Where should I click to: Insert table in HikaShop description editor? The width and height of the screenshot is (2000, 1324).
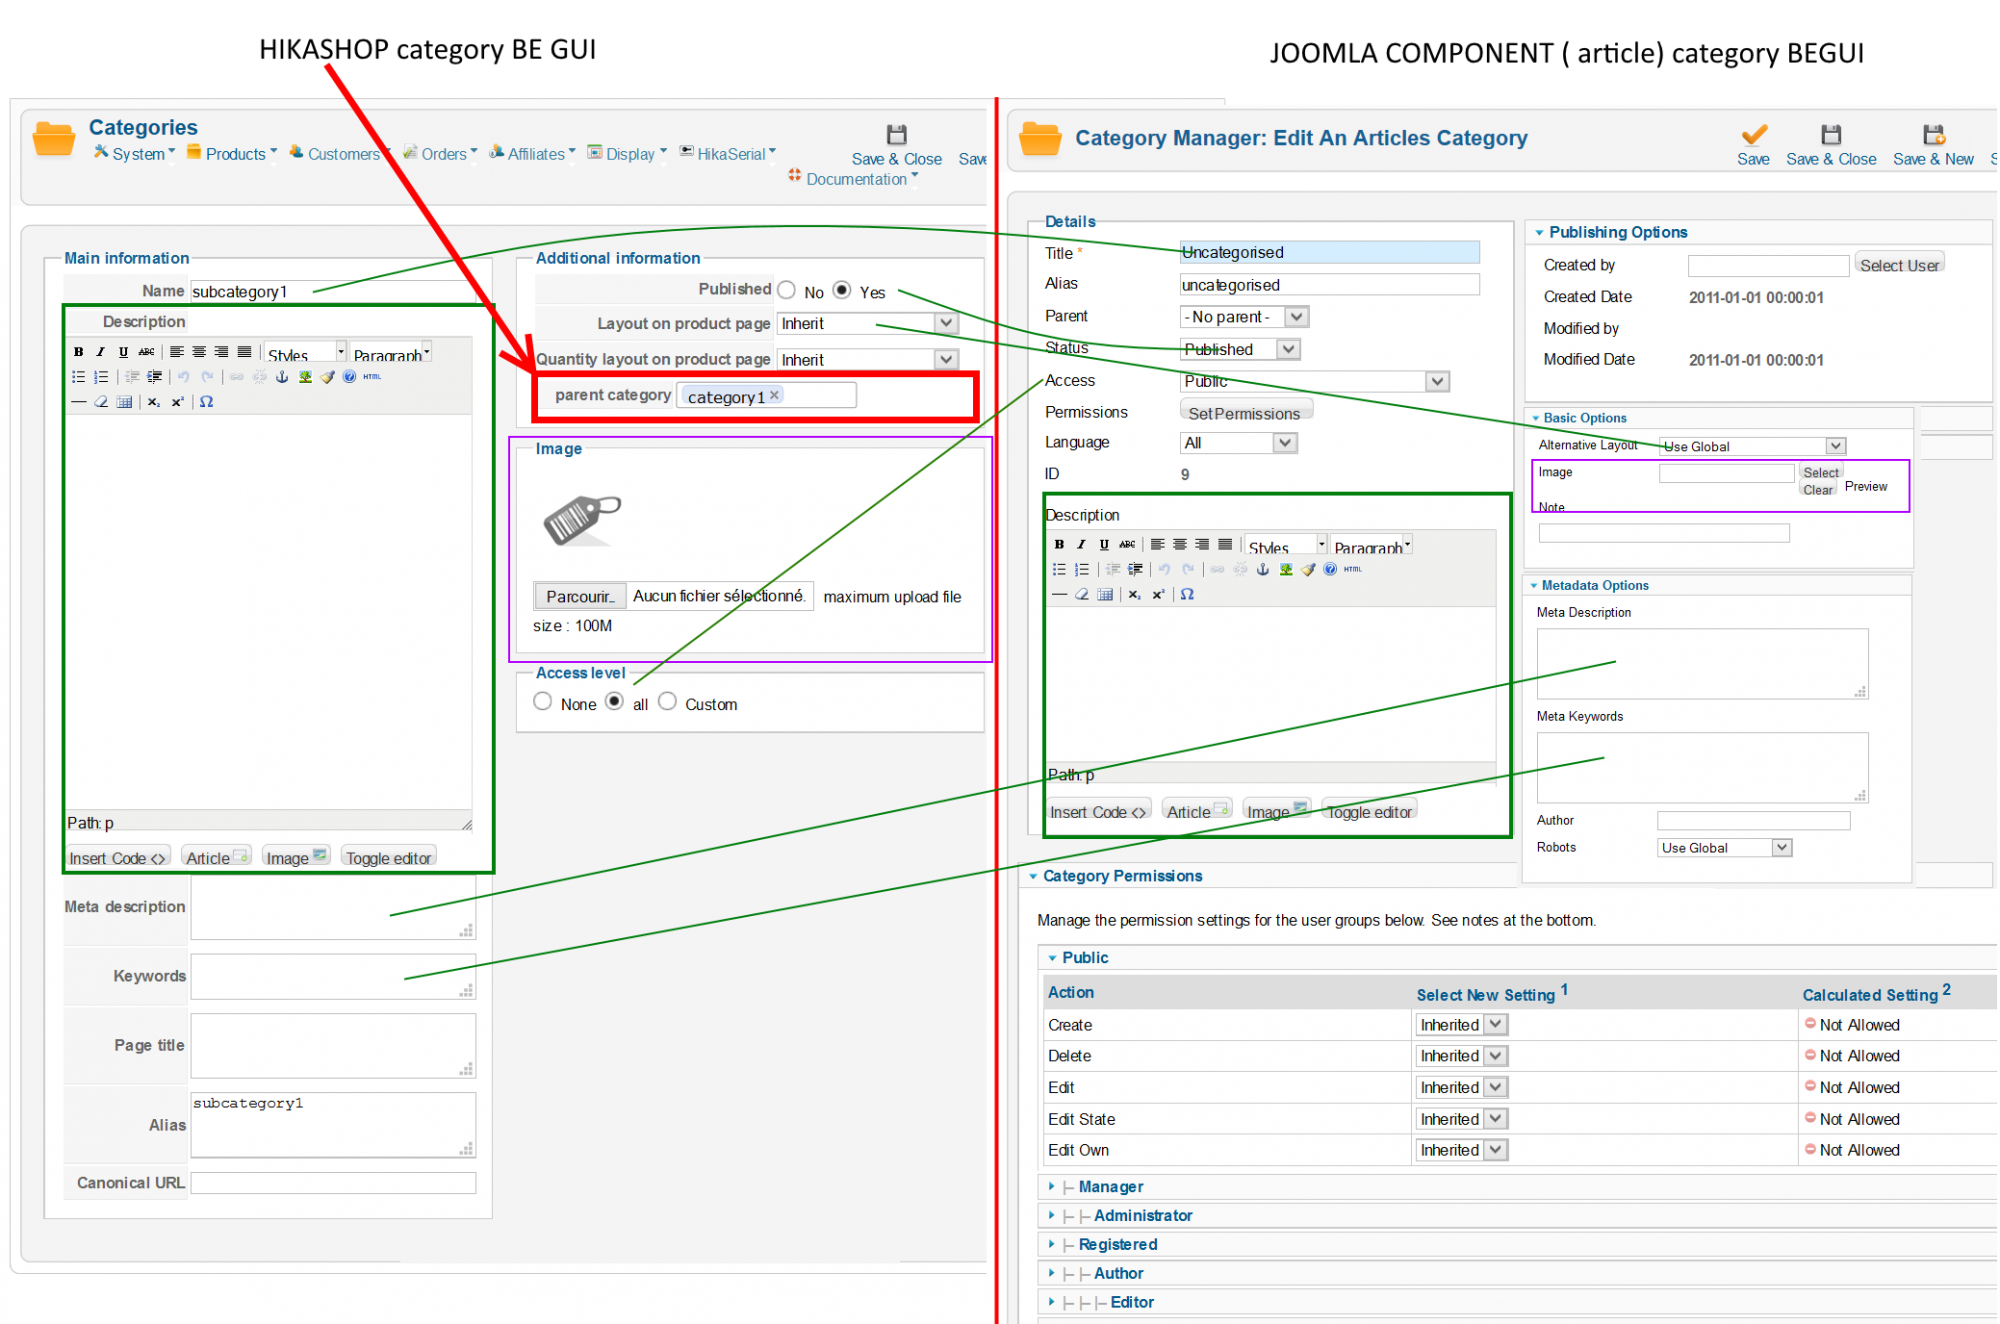(124, 402)
